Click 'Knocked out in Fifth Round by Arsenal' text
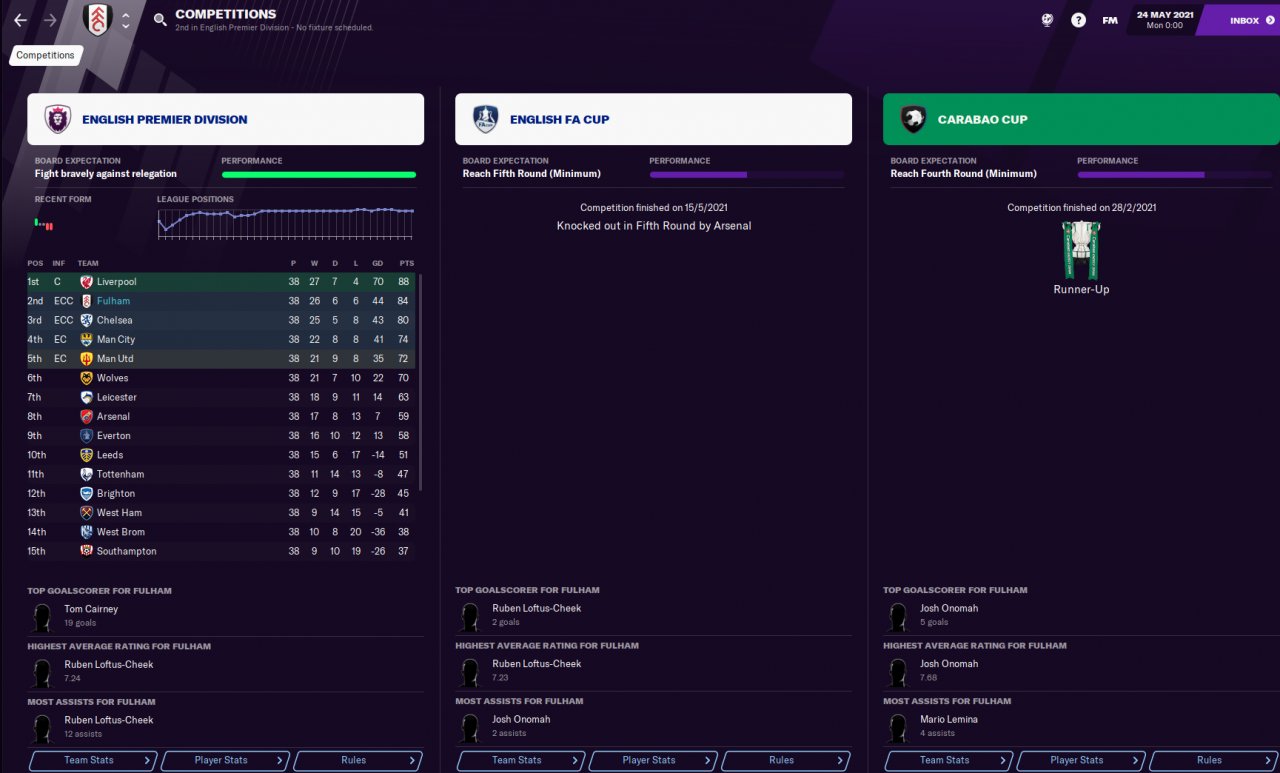The width and height of the screenshot is (1280, 773). 654,226
